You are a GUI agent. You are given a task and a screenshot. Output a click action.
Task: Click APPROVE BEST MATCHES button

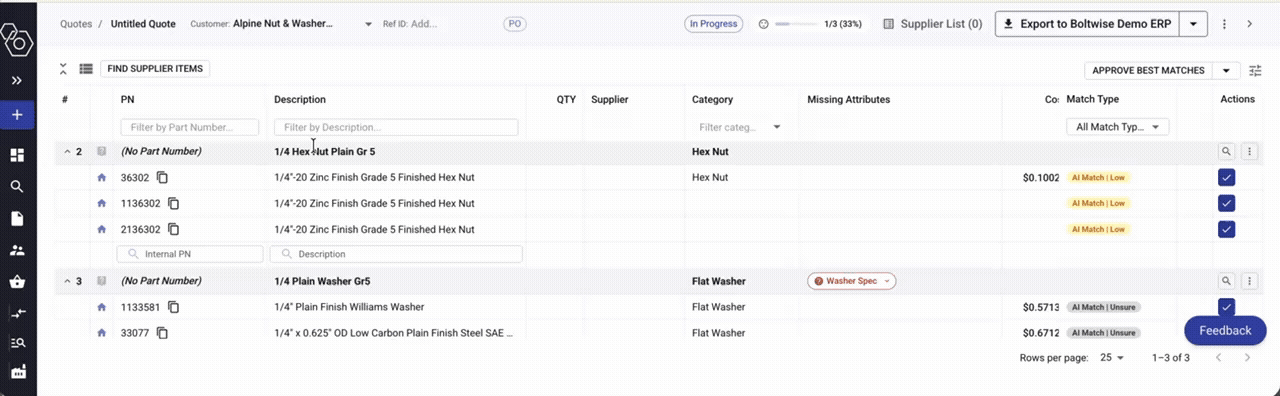[1148, 71]
